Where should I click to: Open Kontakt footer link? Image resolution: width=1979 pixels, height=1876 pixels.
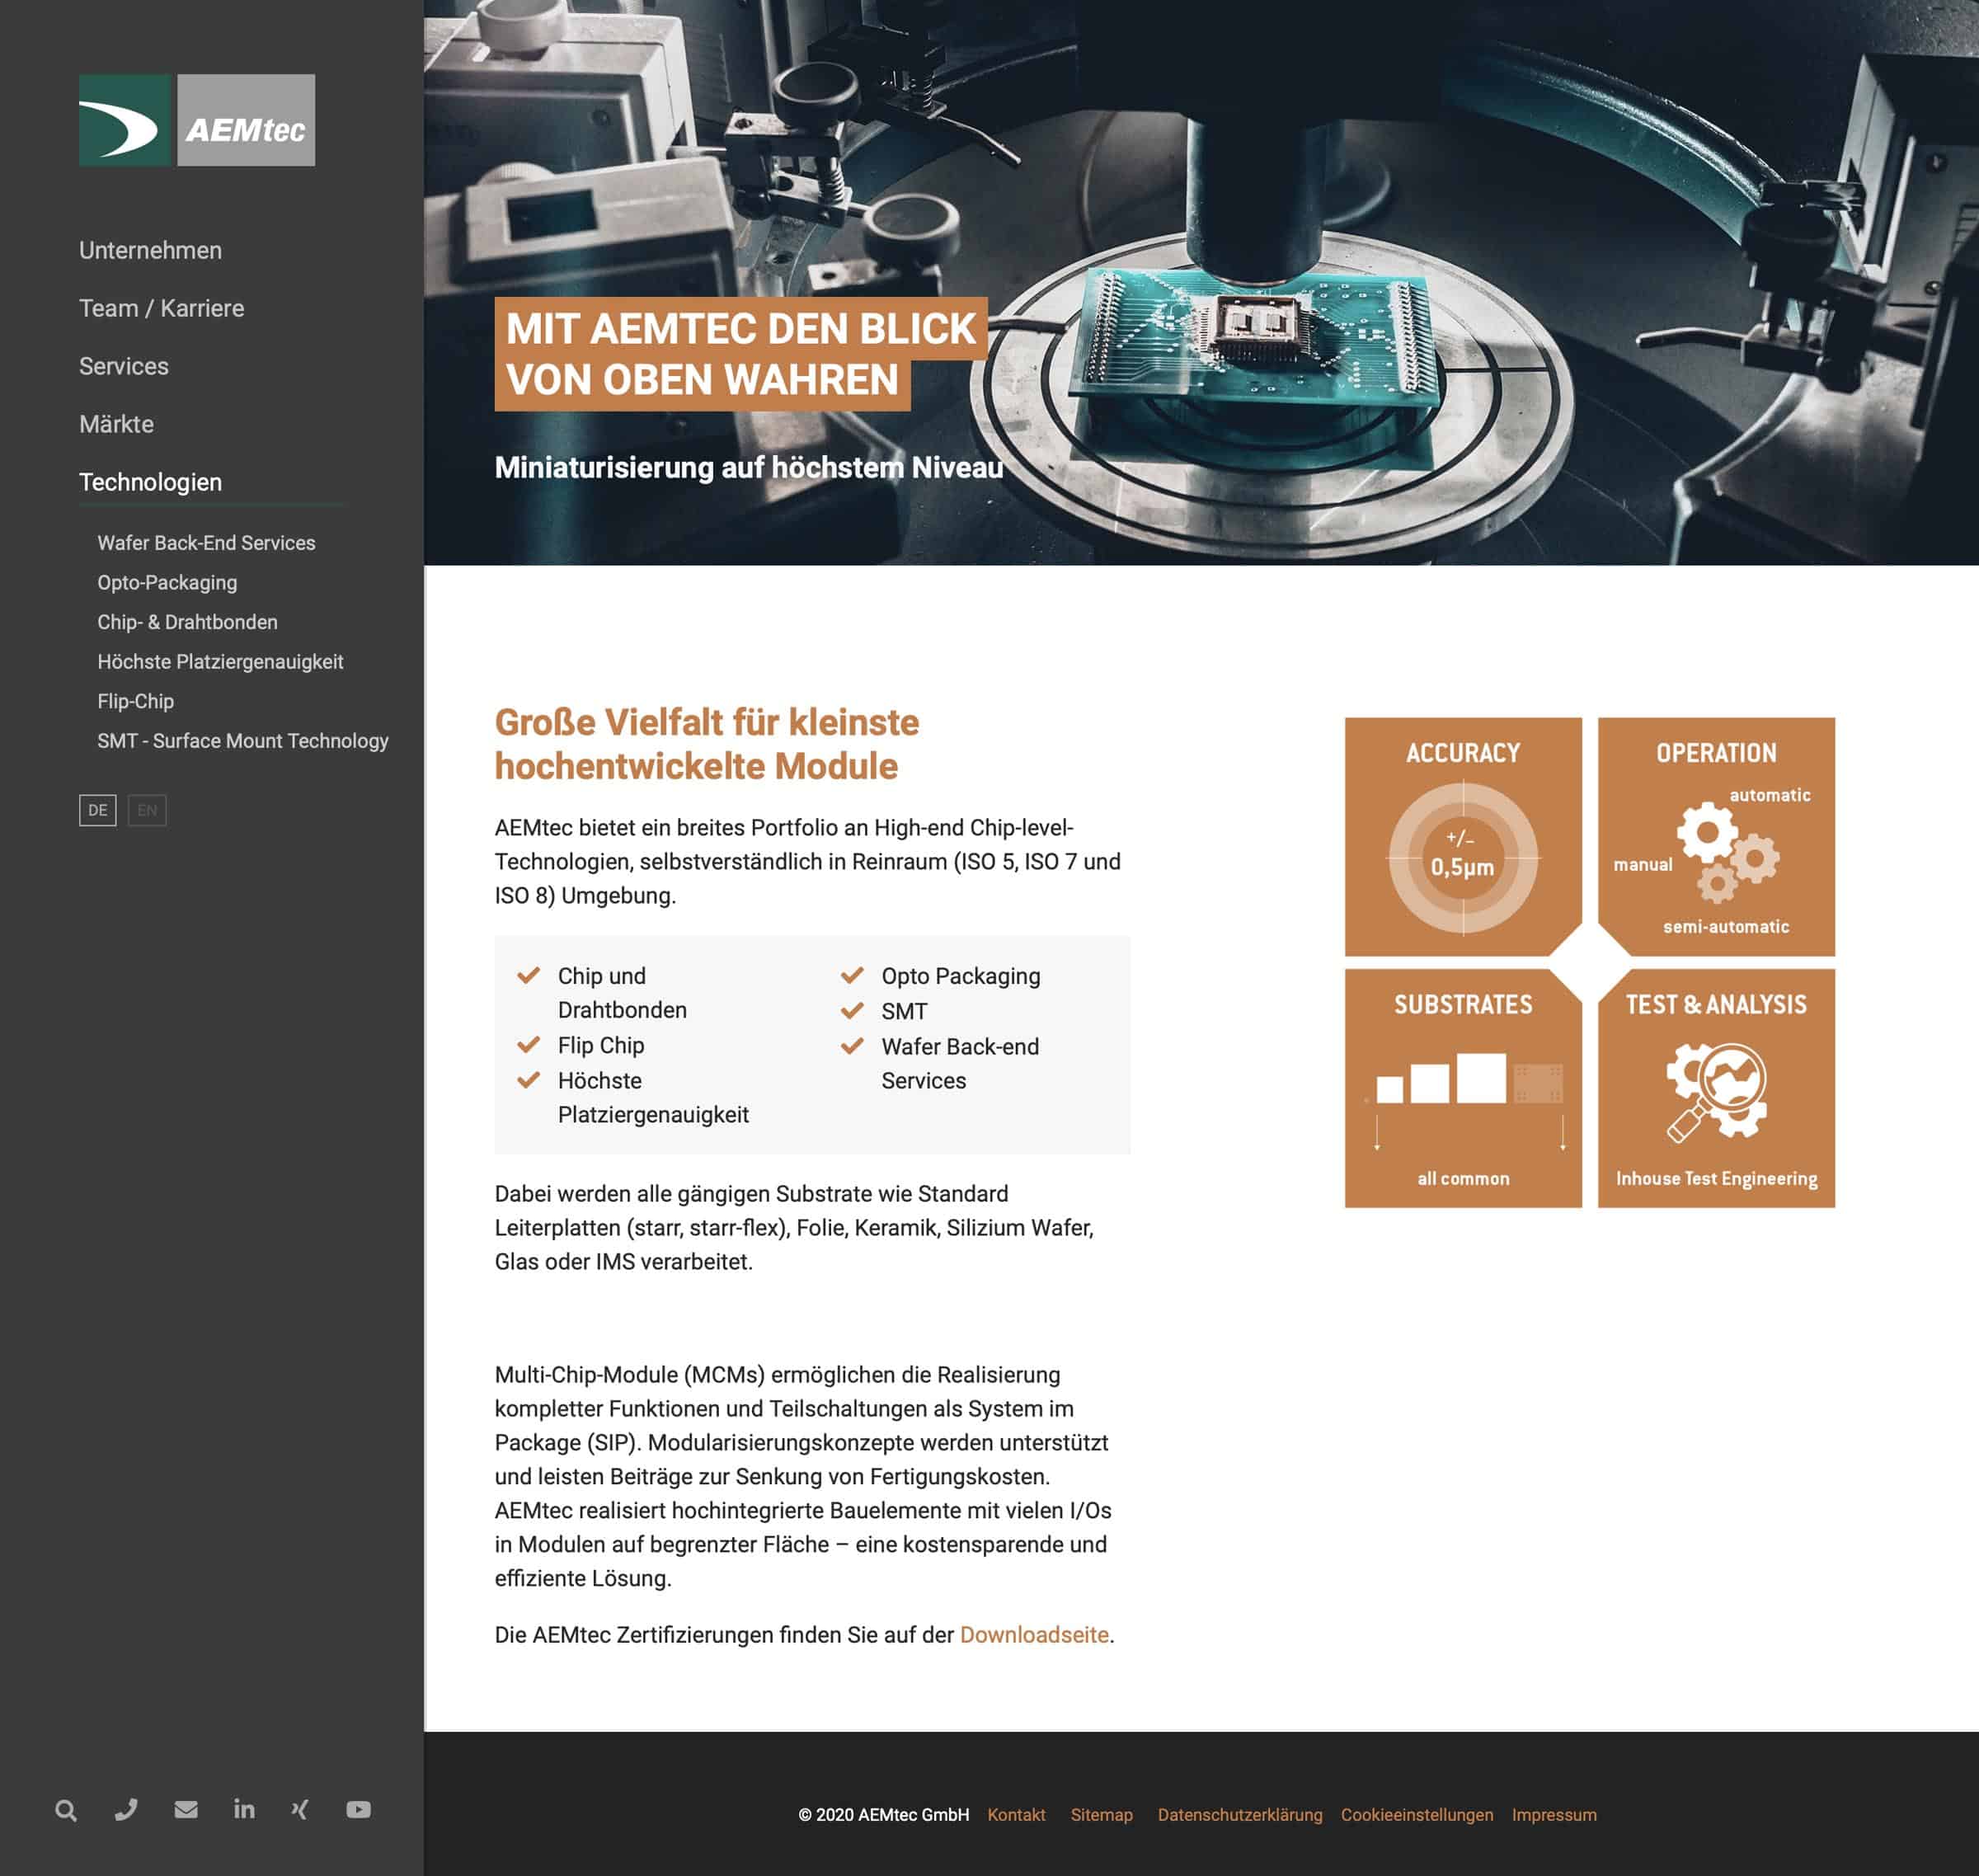[x=1016, y=1815]
